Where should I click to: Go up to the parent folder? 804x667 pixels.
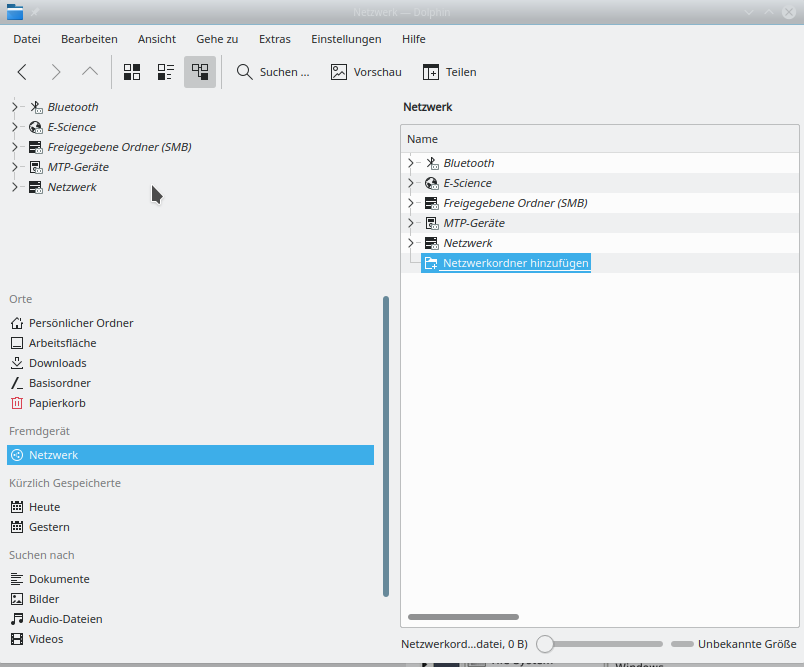pyautogui.click(x=90, y=72)
